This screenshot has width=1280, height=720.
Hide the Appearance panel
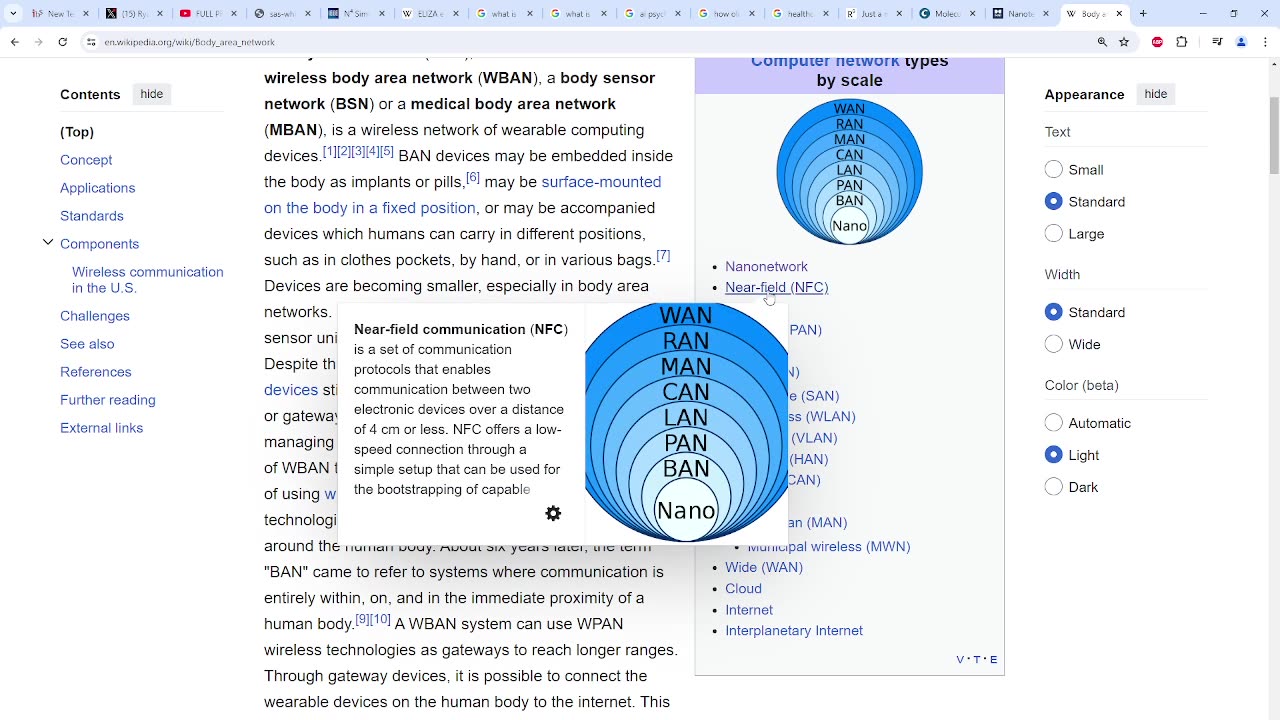click(x=1156, y=94)
